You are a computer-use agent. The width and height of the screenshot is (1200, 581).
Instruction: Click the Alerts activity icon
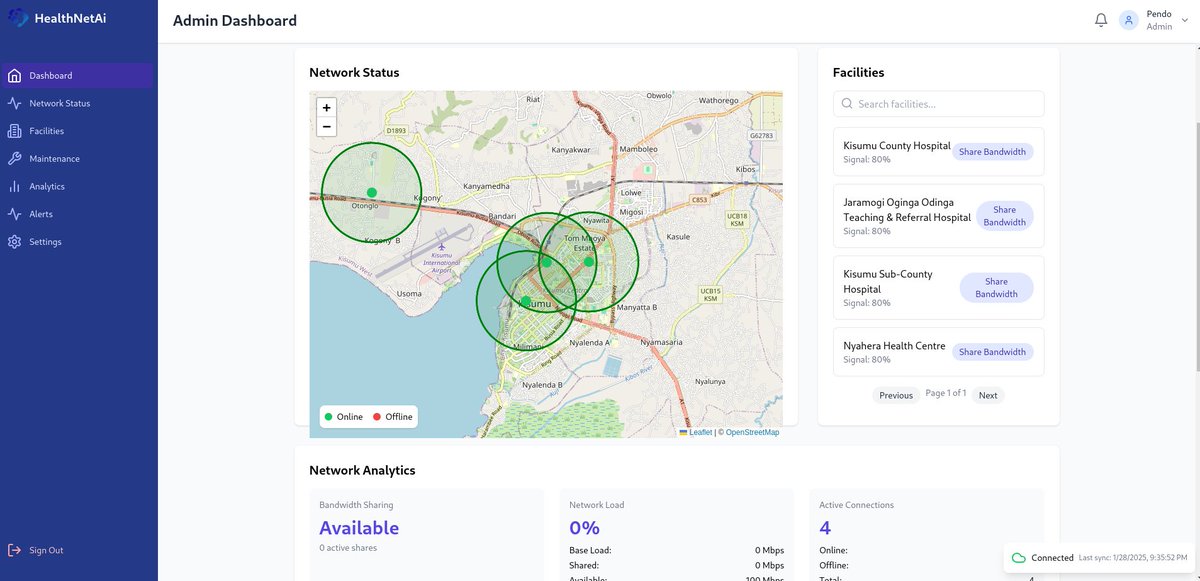(x=14, y=214)
